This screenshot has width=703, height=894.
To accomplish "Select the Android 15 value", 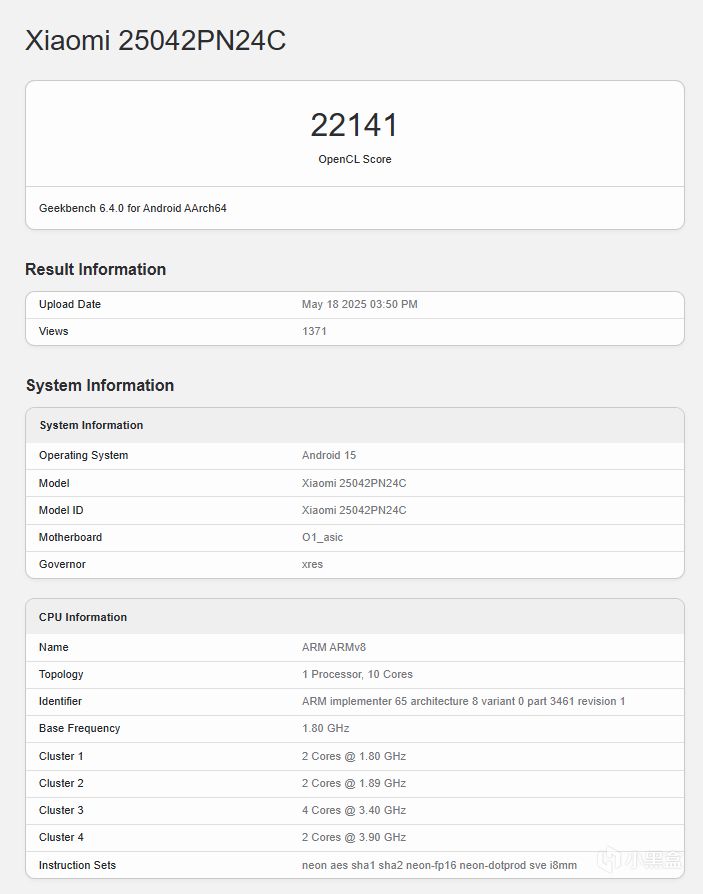I will [329, 456].
